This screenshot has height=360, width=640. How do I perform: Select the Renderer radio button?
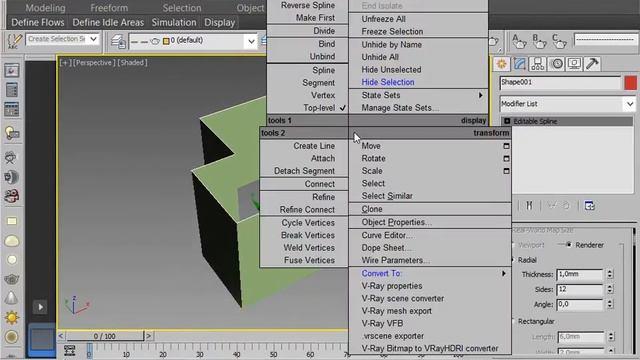point(569,245)
